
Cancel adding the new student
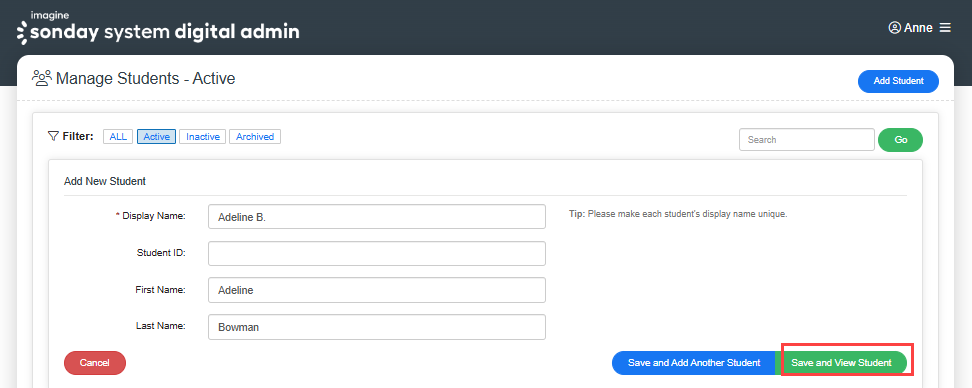point(95,363)
